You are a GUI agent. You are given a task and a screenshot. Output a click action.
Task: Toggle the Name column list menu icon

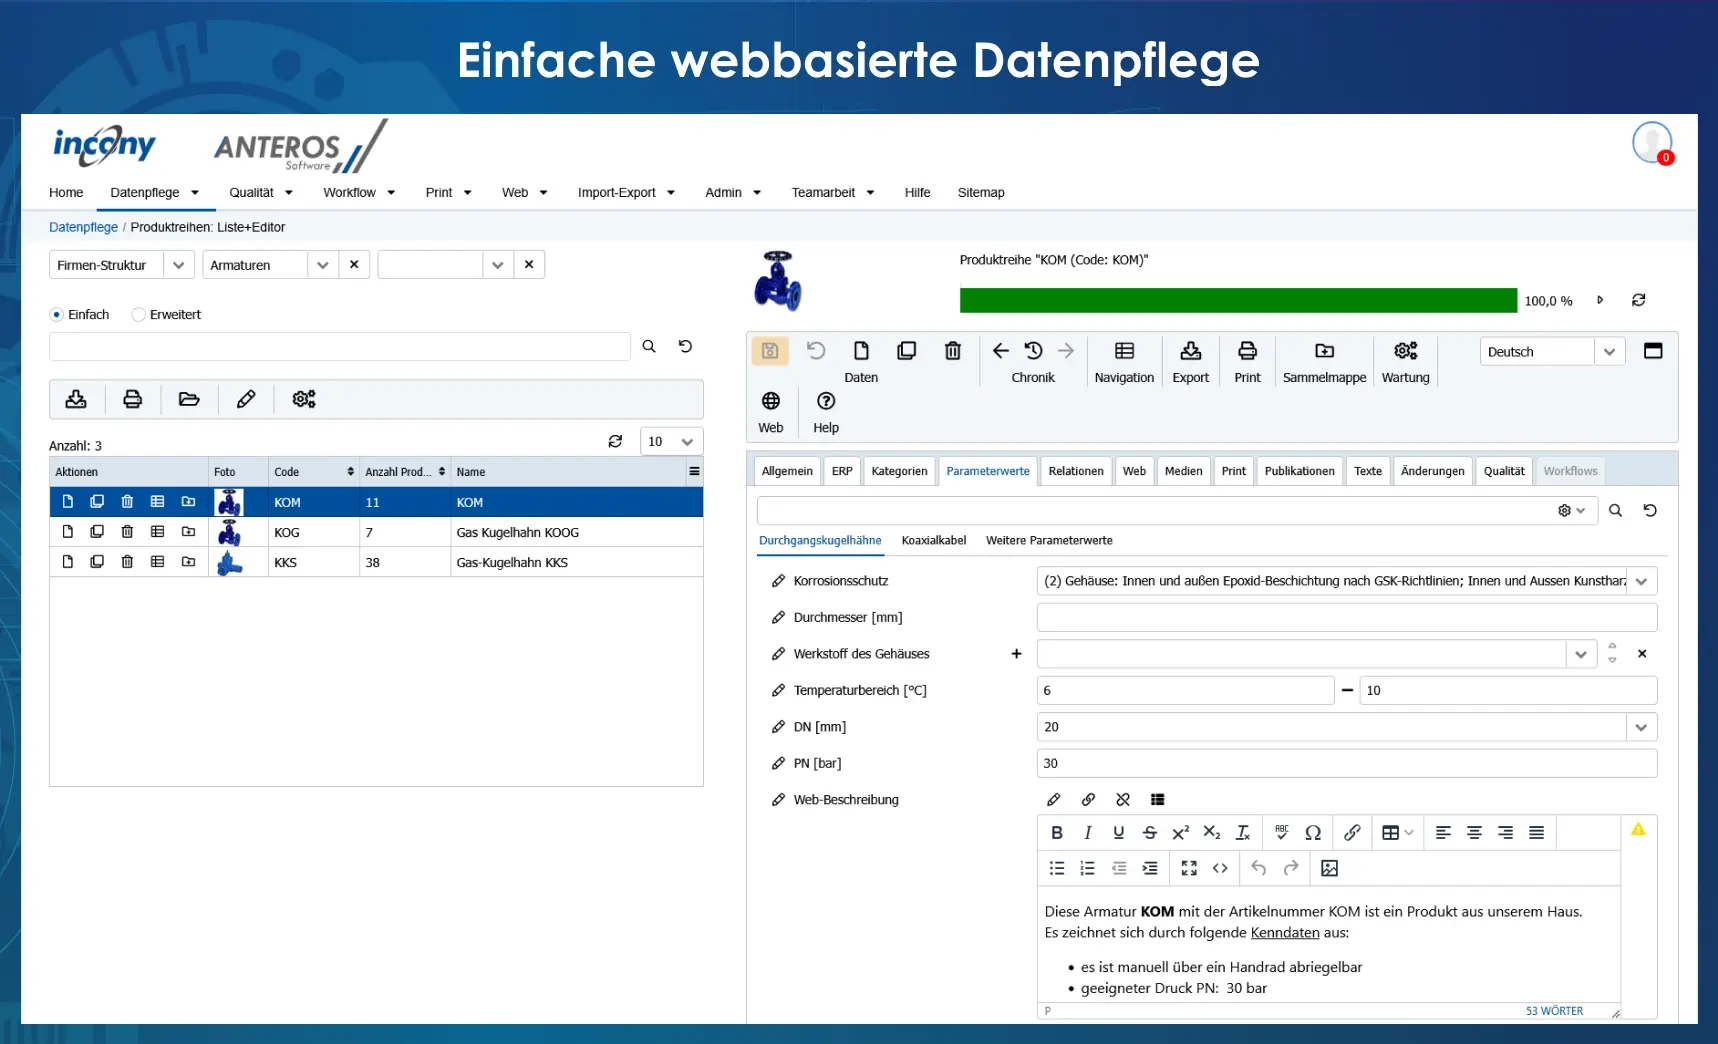pos(694,471)
